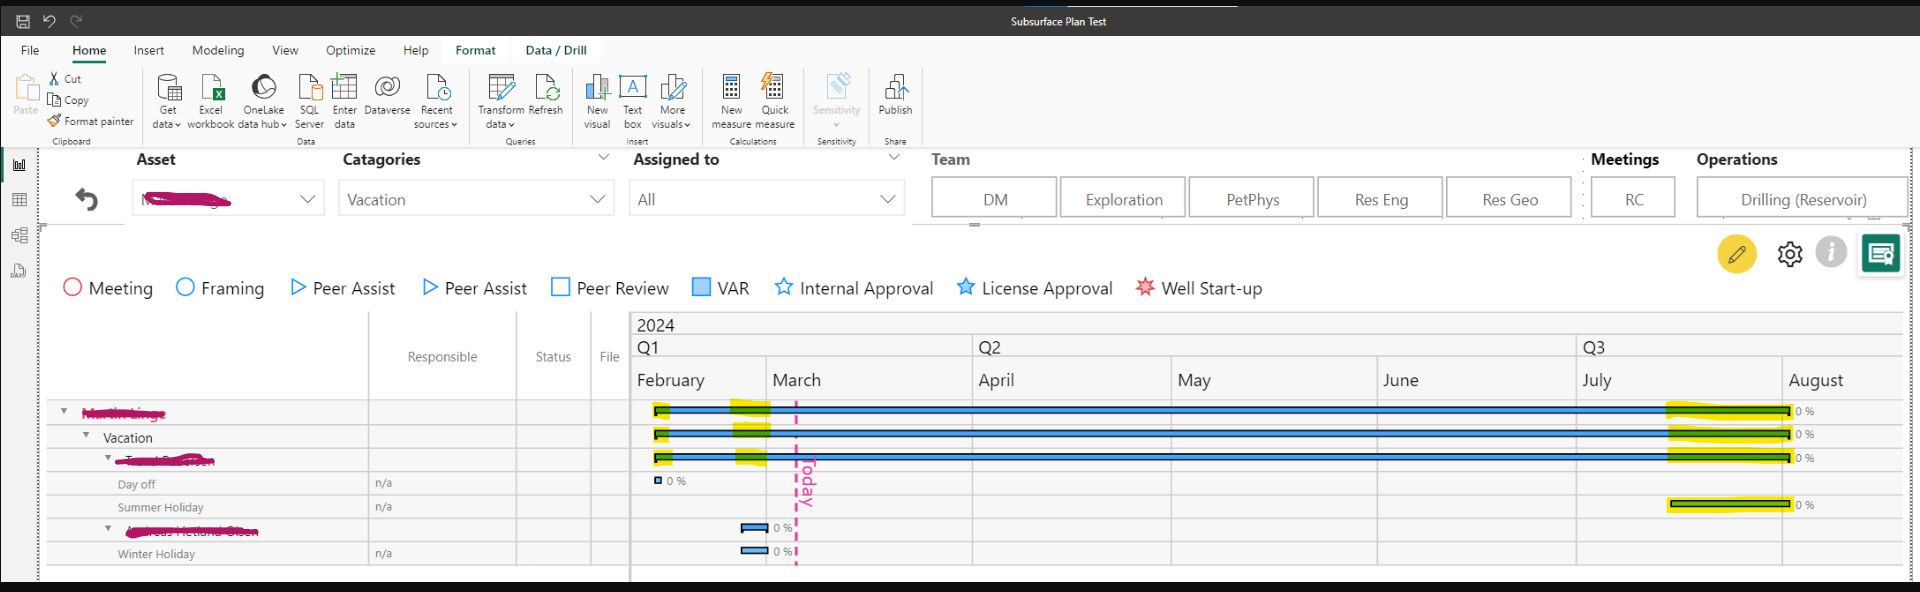Viewport: 1920px width, 592px height.
Task: Click the Drilling (Reservoir) operations button
Action: pos(1802,198)
